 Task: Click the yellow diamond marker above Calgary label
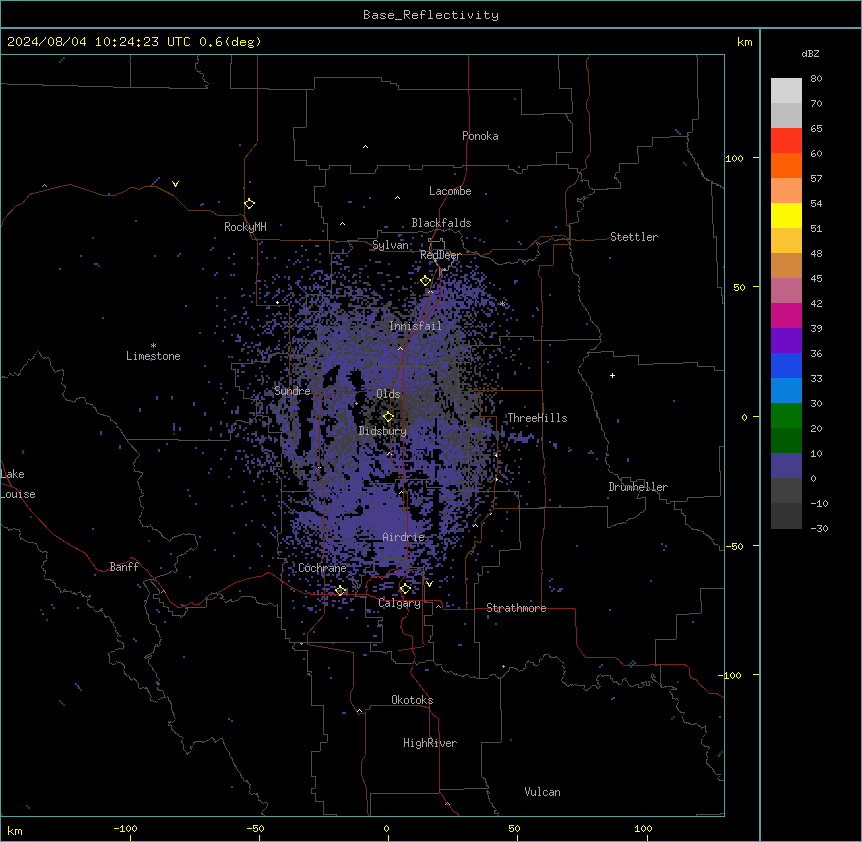pos(405,589)
